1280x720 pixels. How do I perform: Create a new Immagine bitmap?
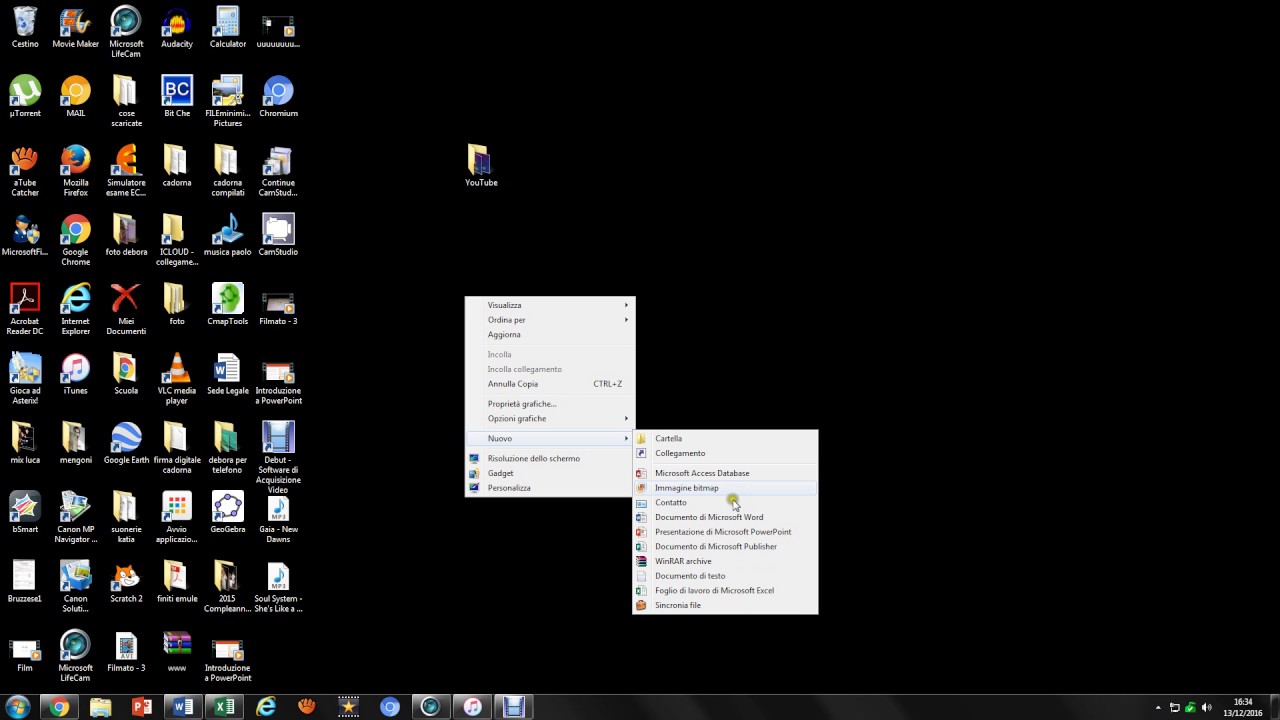tap(725, 488)
